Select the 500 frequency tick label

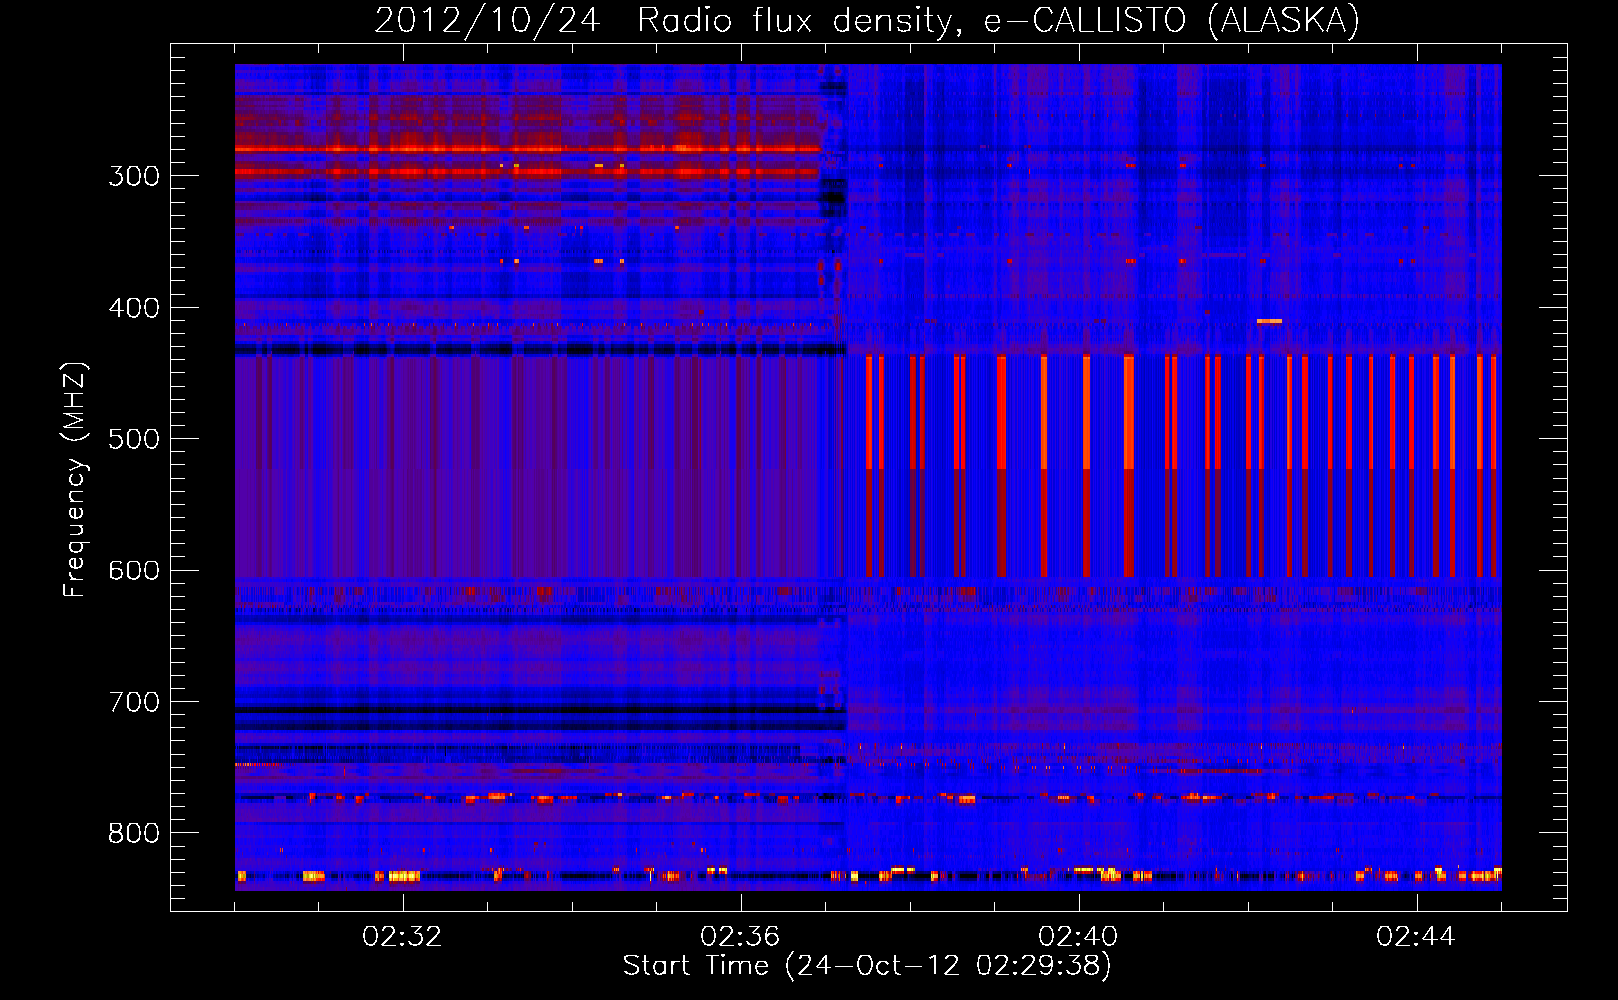[134, 439]
